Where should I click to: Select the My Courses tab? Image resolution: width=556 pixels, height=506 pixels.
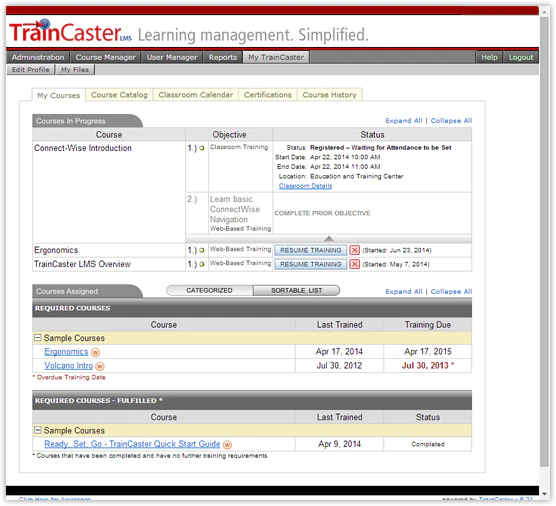click(x=59, y=95)
